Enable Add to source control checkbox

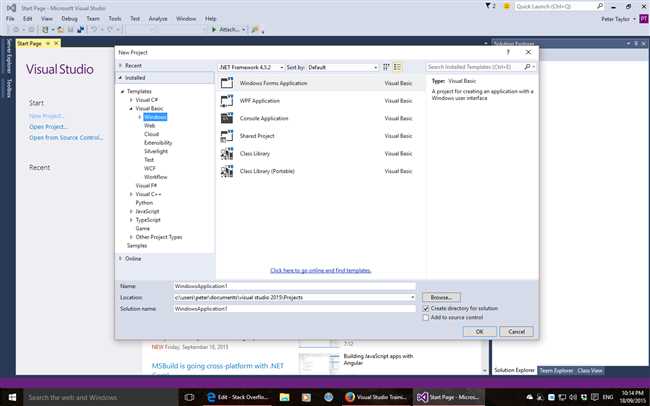(x=424, y=318)
